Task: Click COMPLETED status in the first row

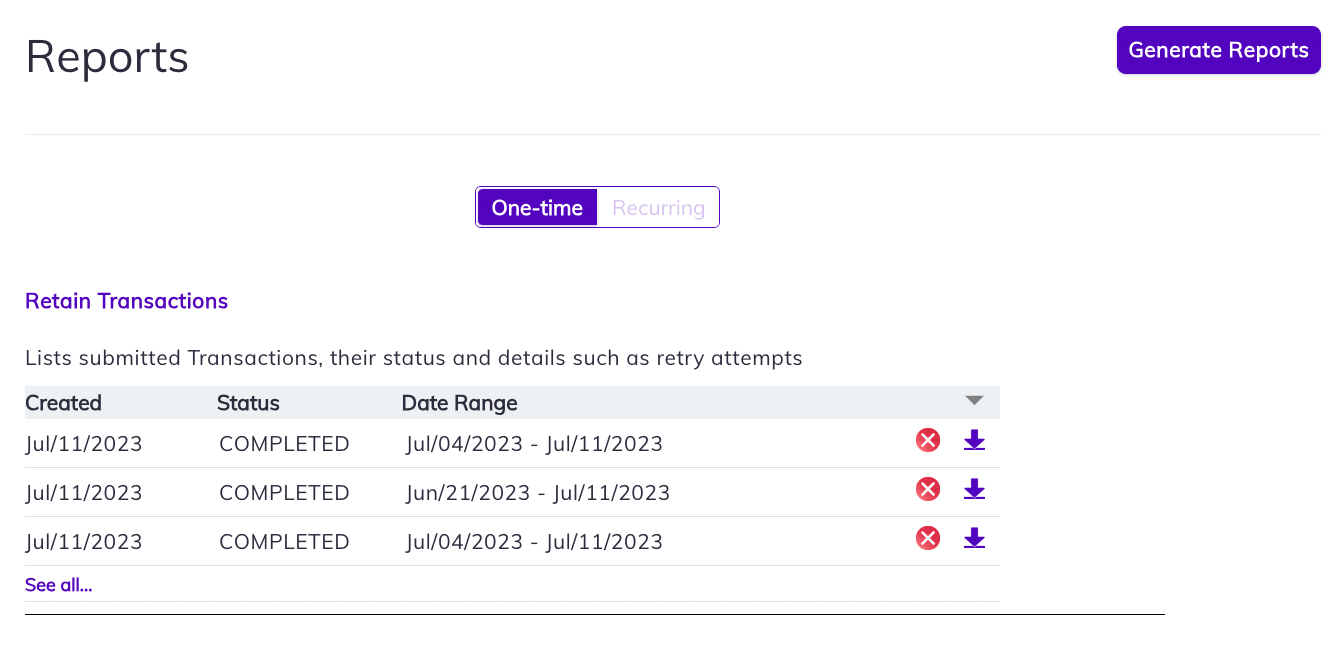Action: point(284,444)
